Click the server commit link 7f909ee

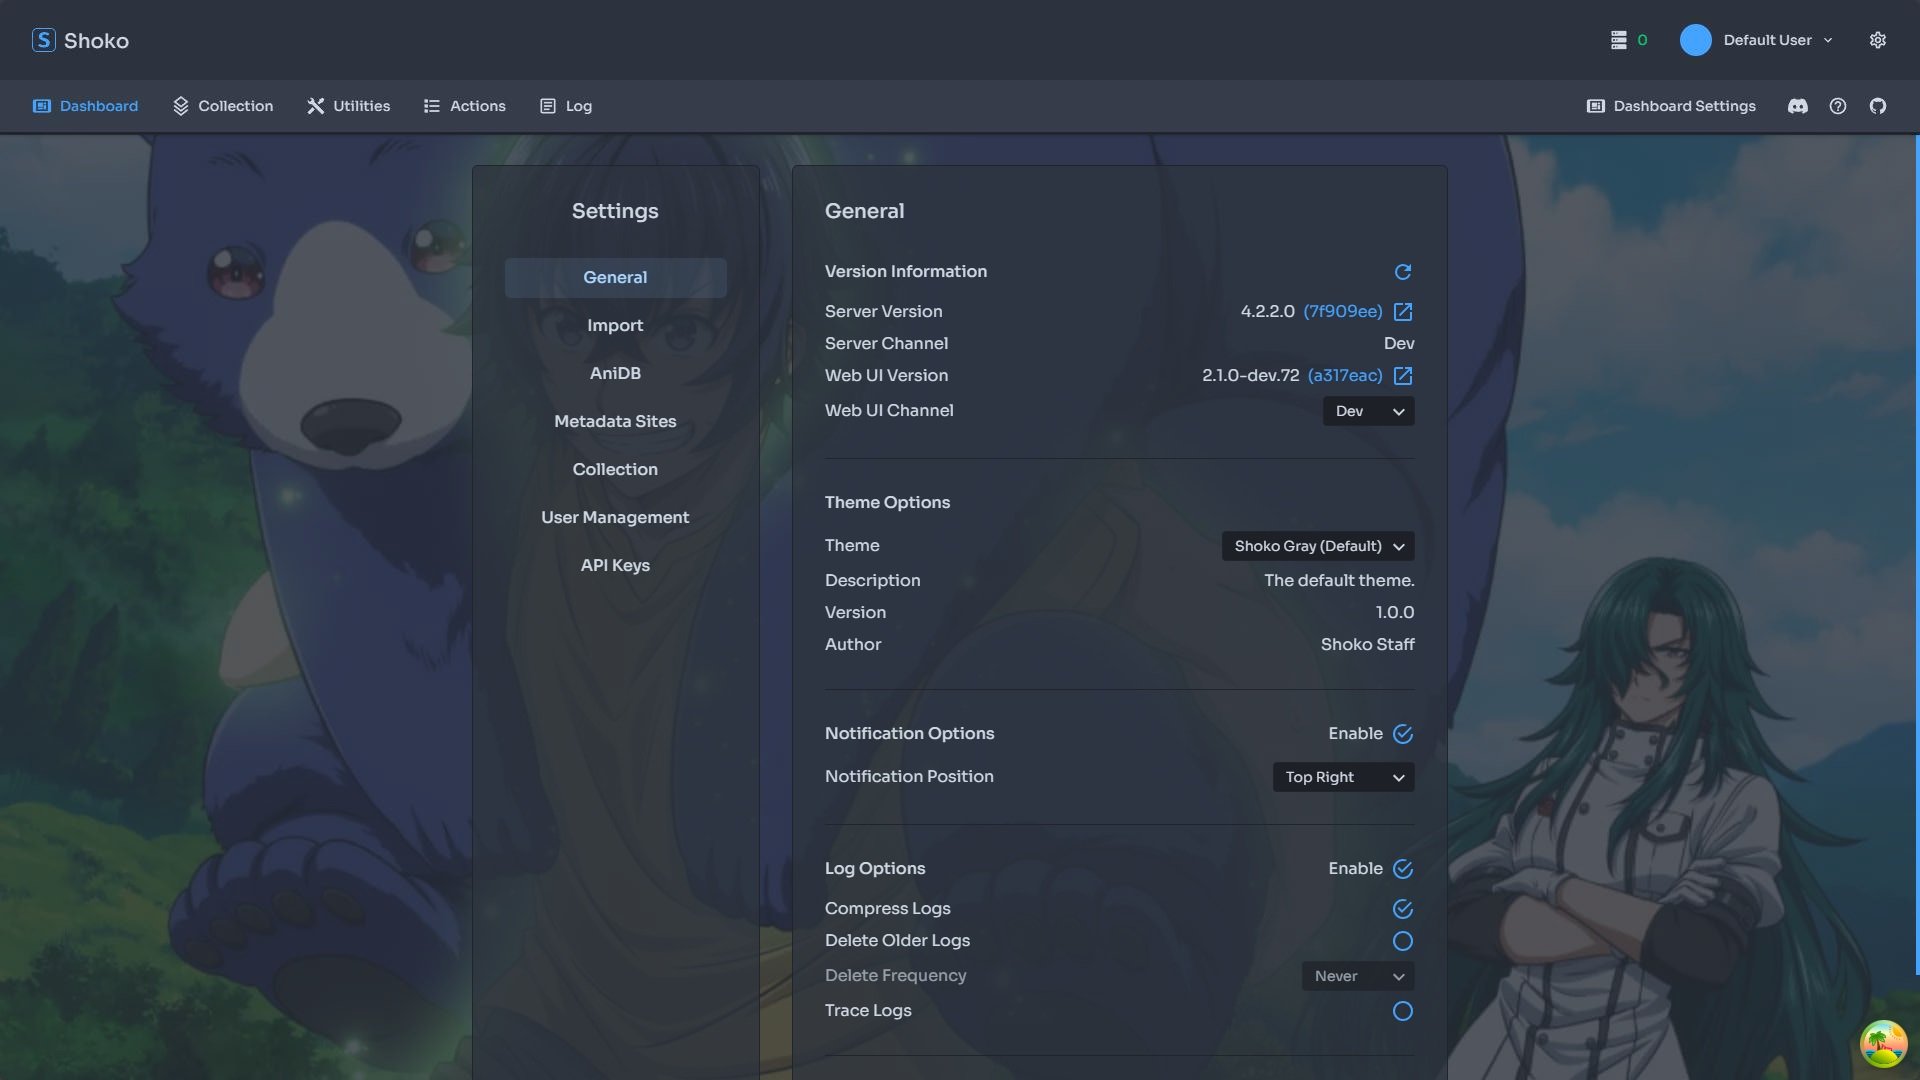[x=1343, y=312]
